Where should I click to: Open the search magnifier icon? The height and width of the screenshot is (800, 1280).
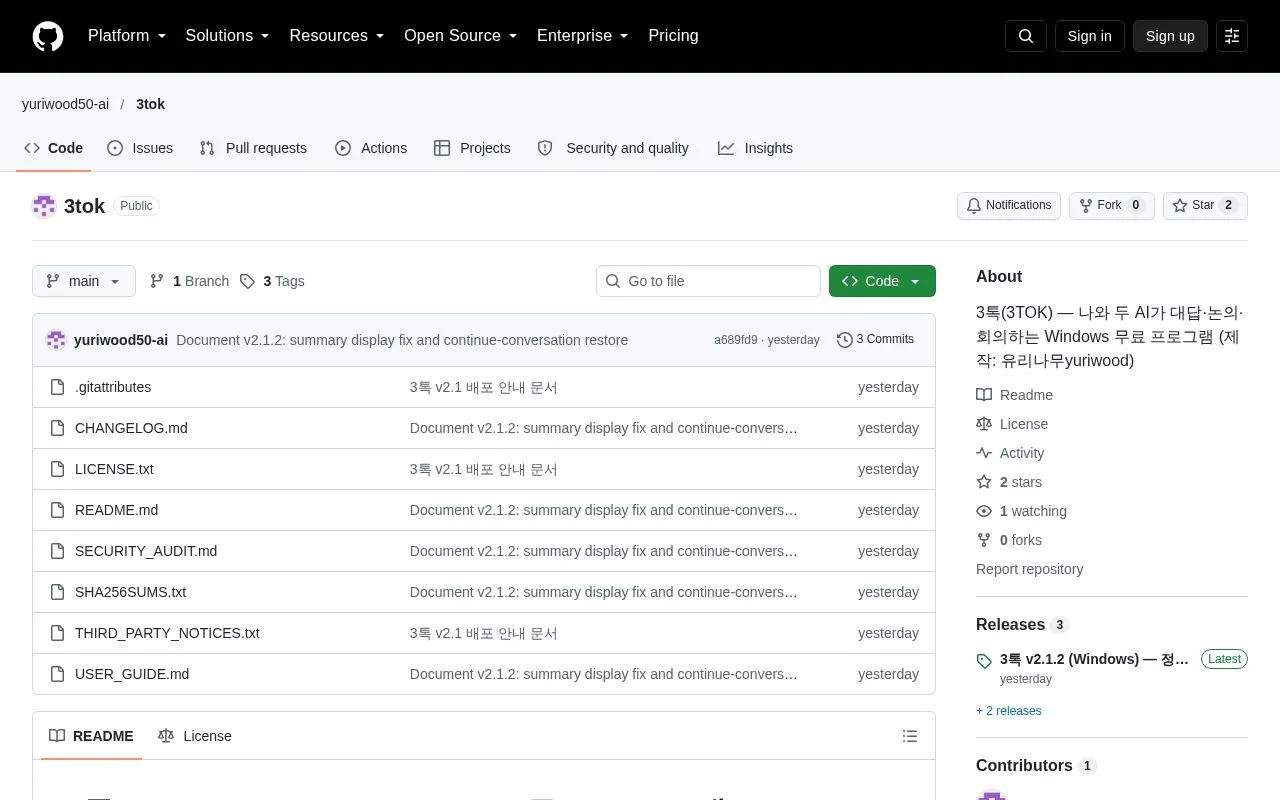(x=1026, y=36)
